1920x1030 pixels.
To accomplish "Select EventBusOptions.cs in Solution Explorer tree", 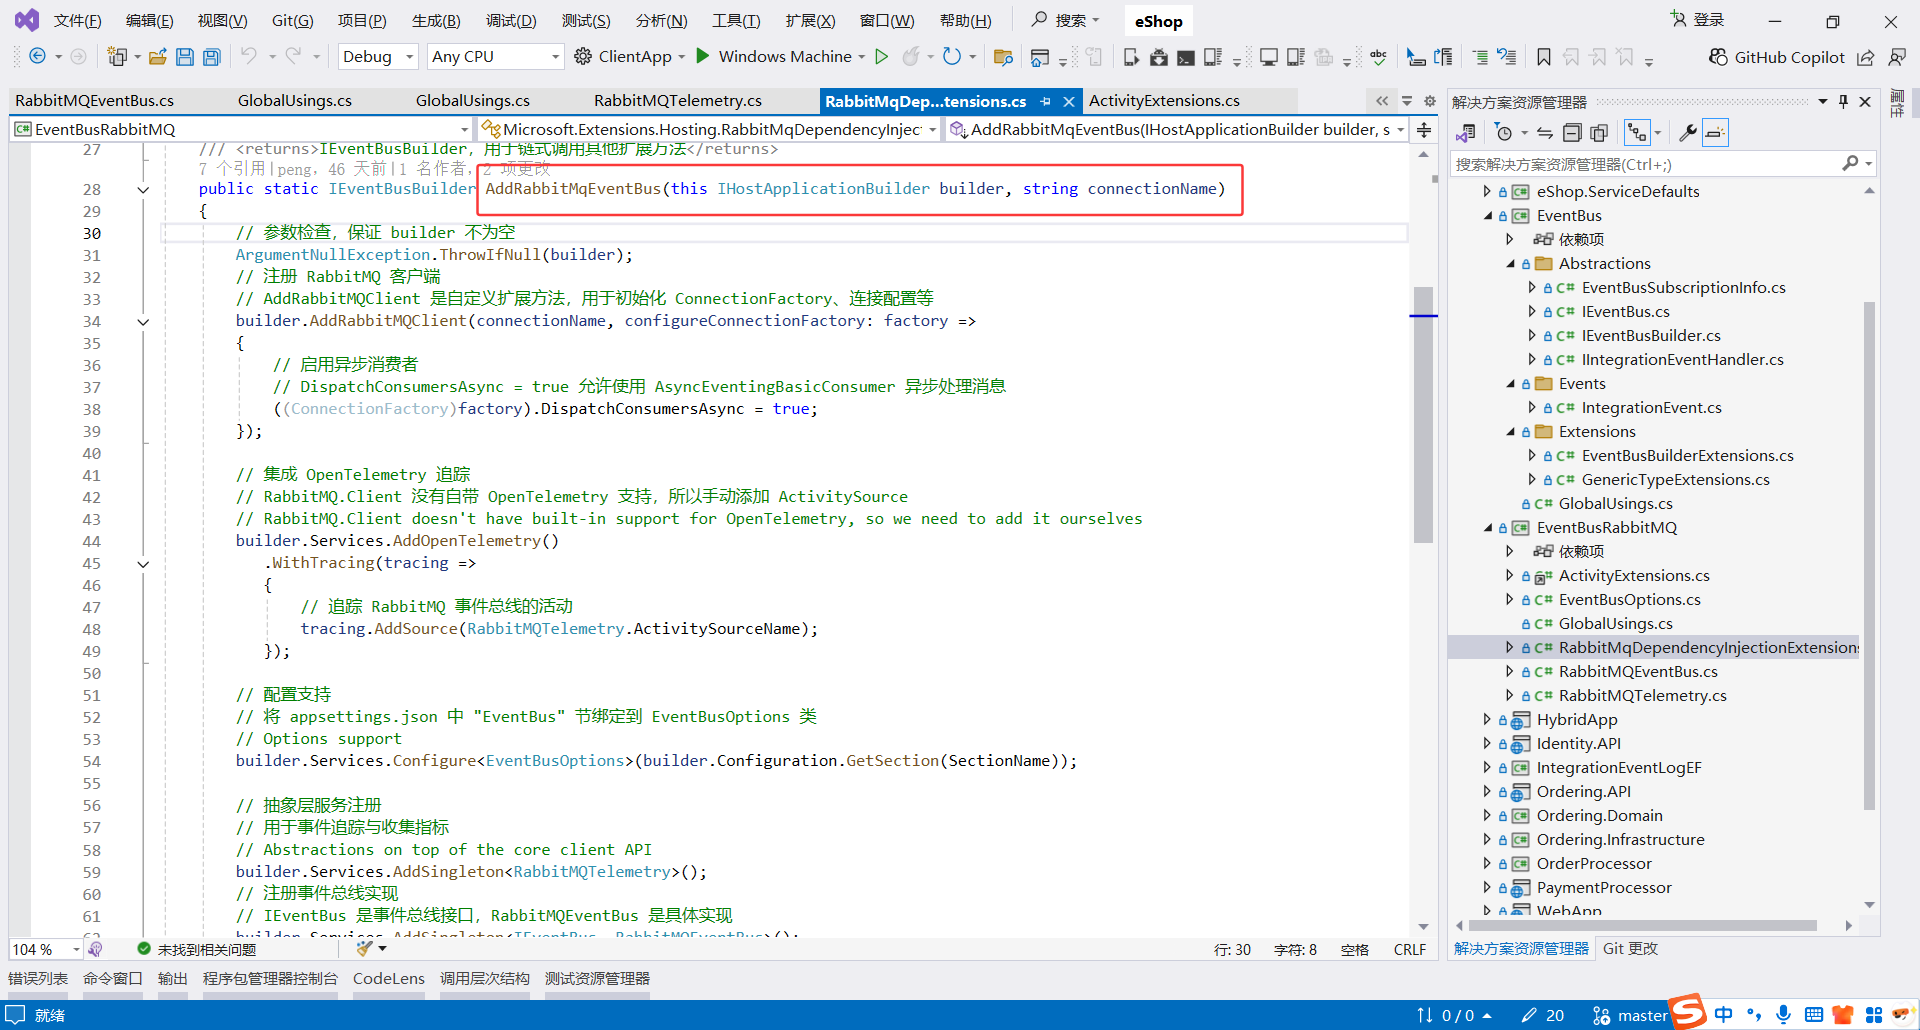I will 1629,599.
